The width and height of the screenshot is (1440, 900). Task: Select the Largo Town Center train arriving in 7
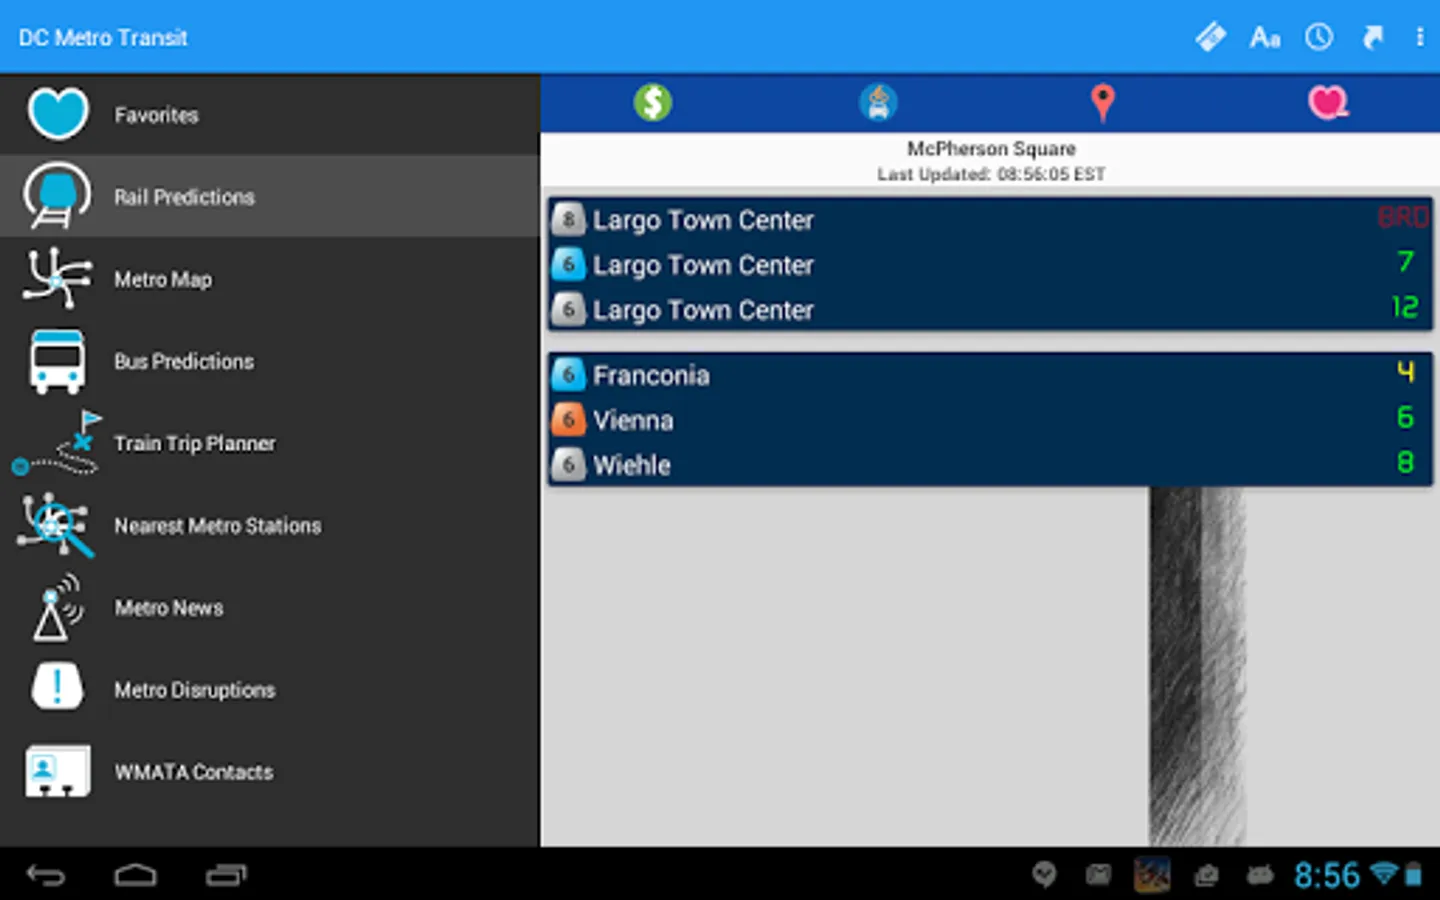[x=990, y=264]
